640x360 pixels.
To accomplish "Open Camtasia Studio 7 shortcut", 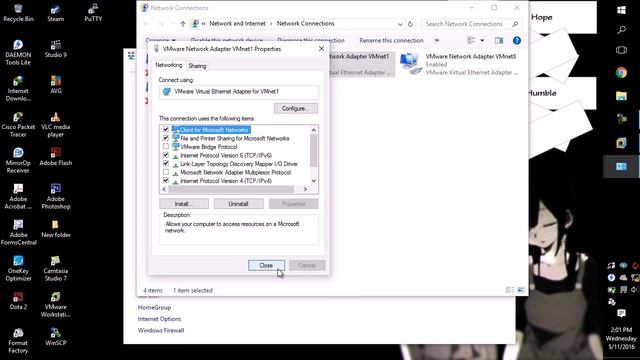I will 56,269.
